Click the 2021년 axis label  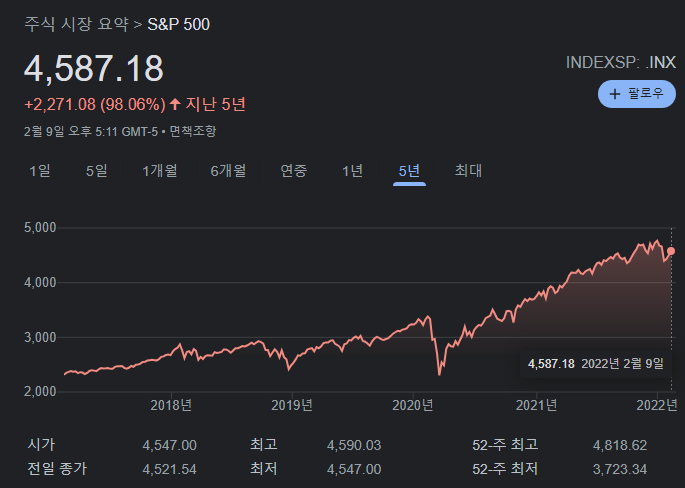click(536, 405)
